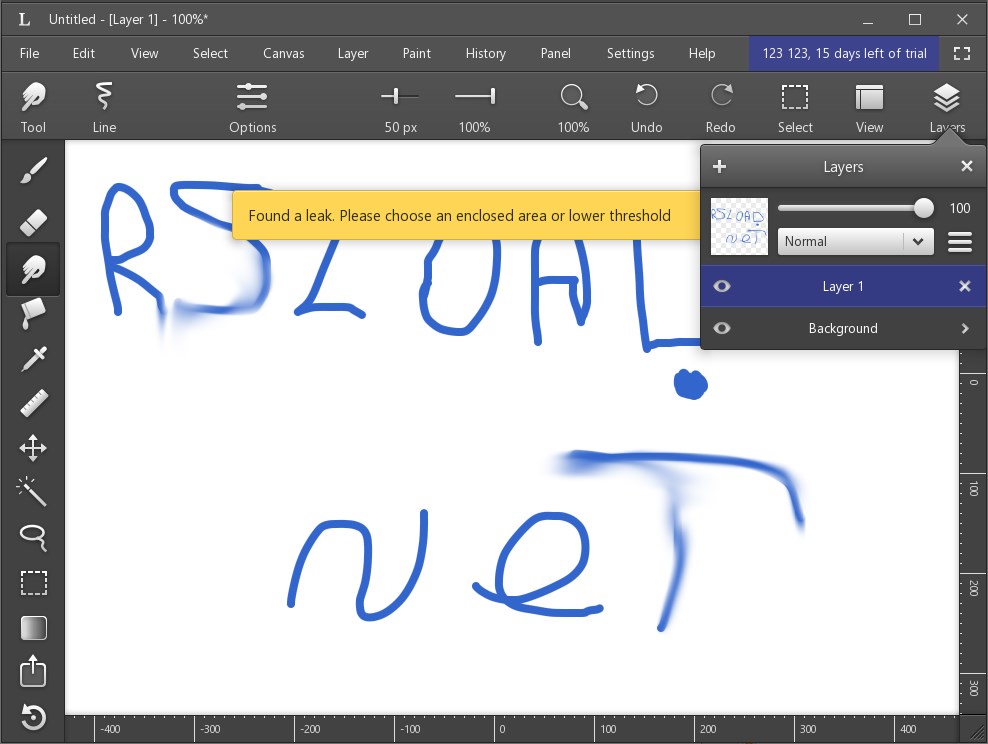Hide the Background layer with eye icon

point(721,328)
